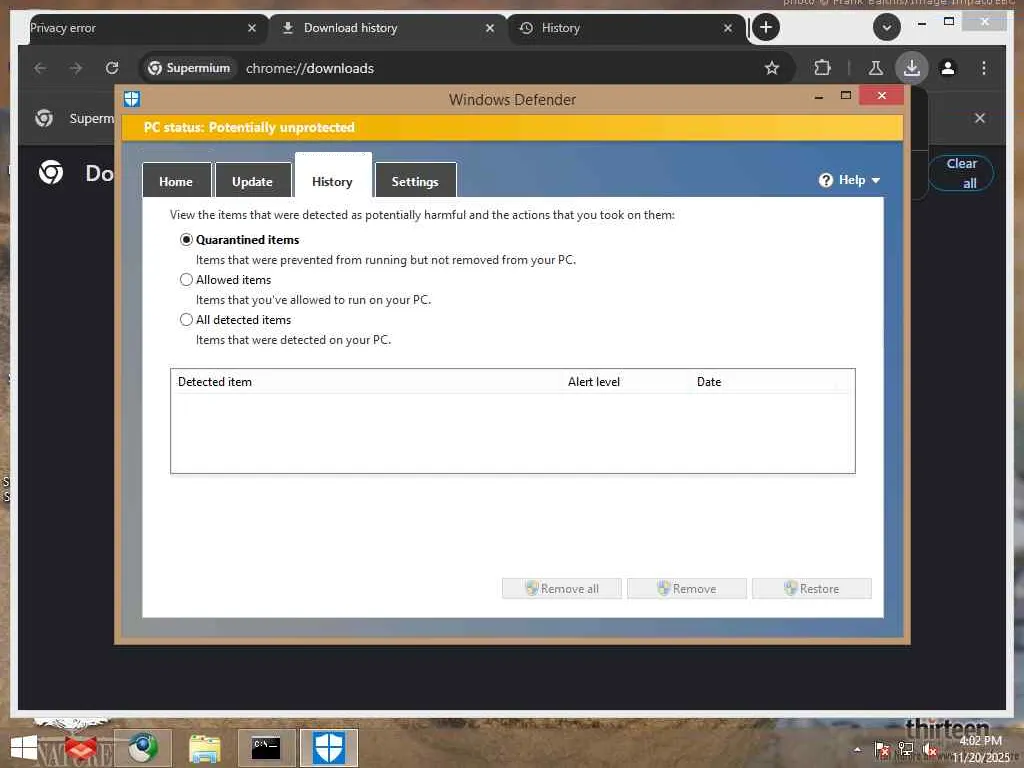This screenshot has width=1024, height=768.
Task: Dismiss the Supermium info bar
Action: tap(980, 118)
